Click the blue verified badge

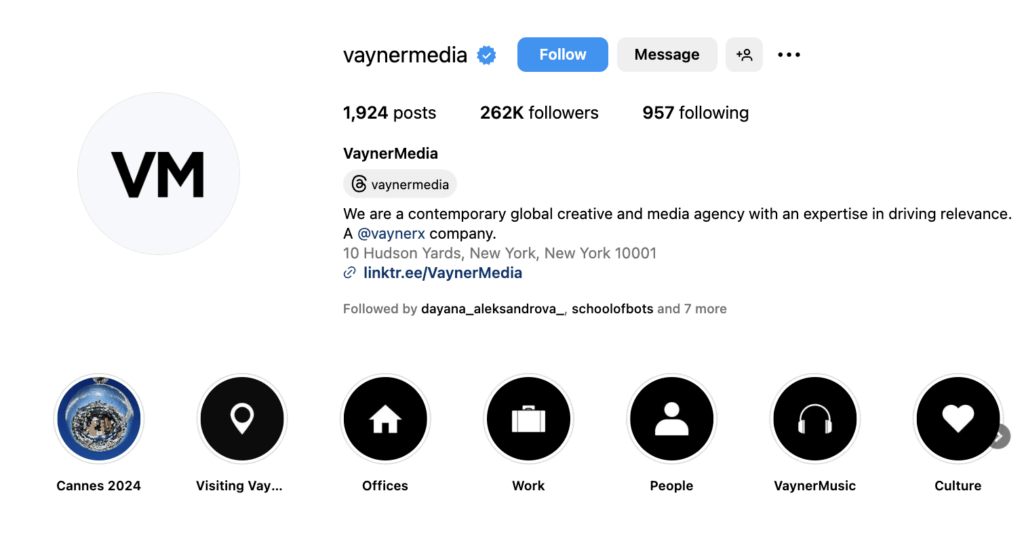(487, 56)
